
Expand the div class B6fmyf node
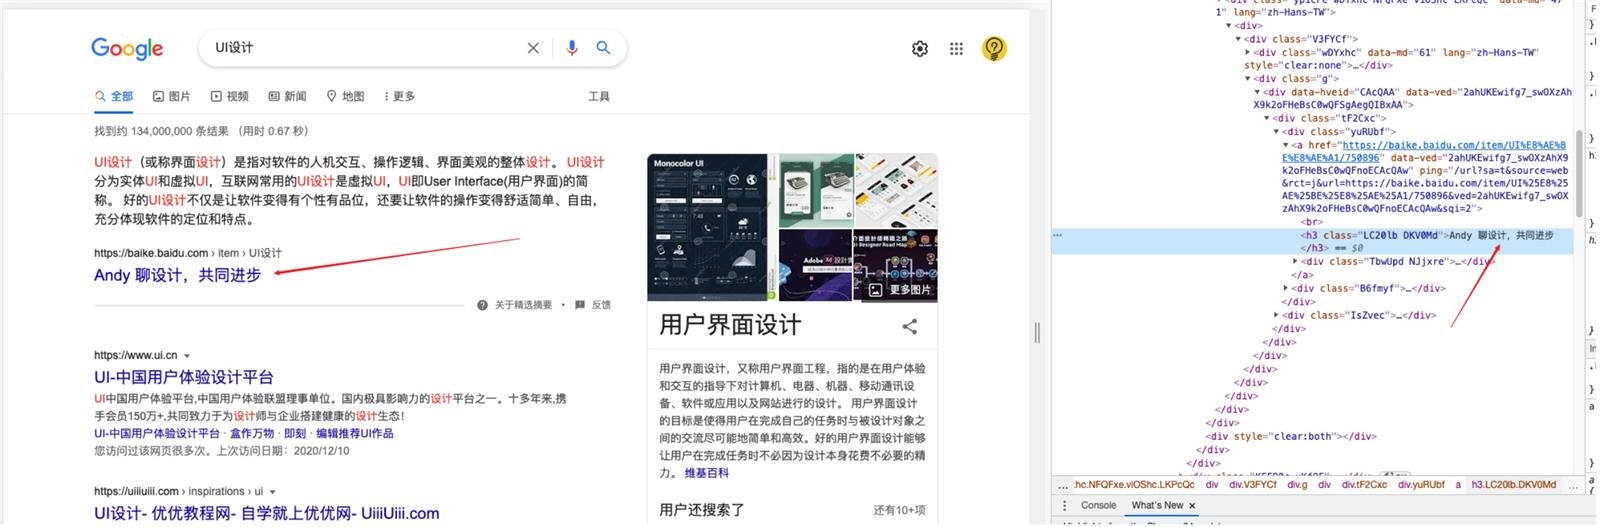(x=1286, y=288)
